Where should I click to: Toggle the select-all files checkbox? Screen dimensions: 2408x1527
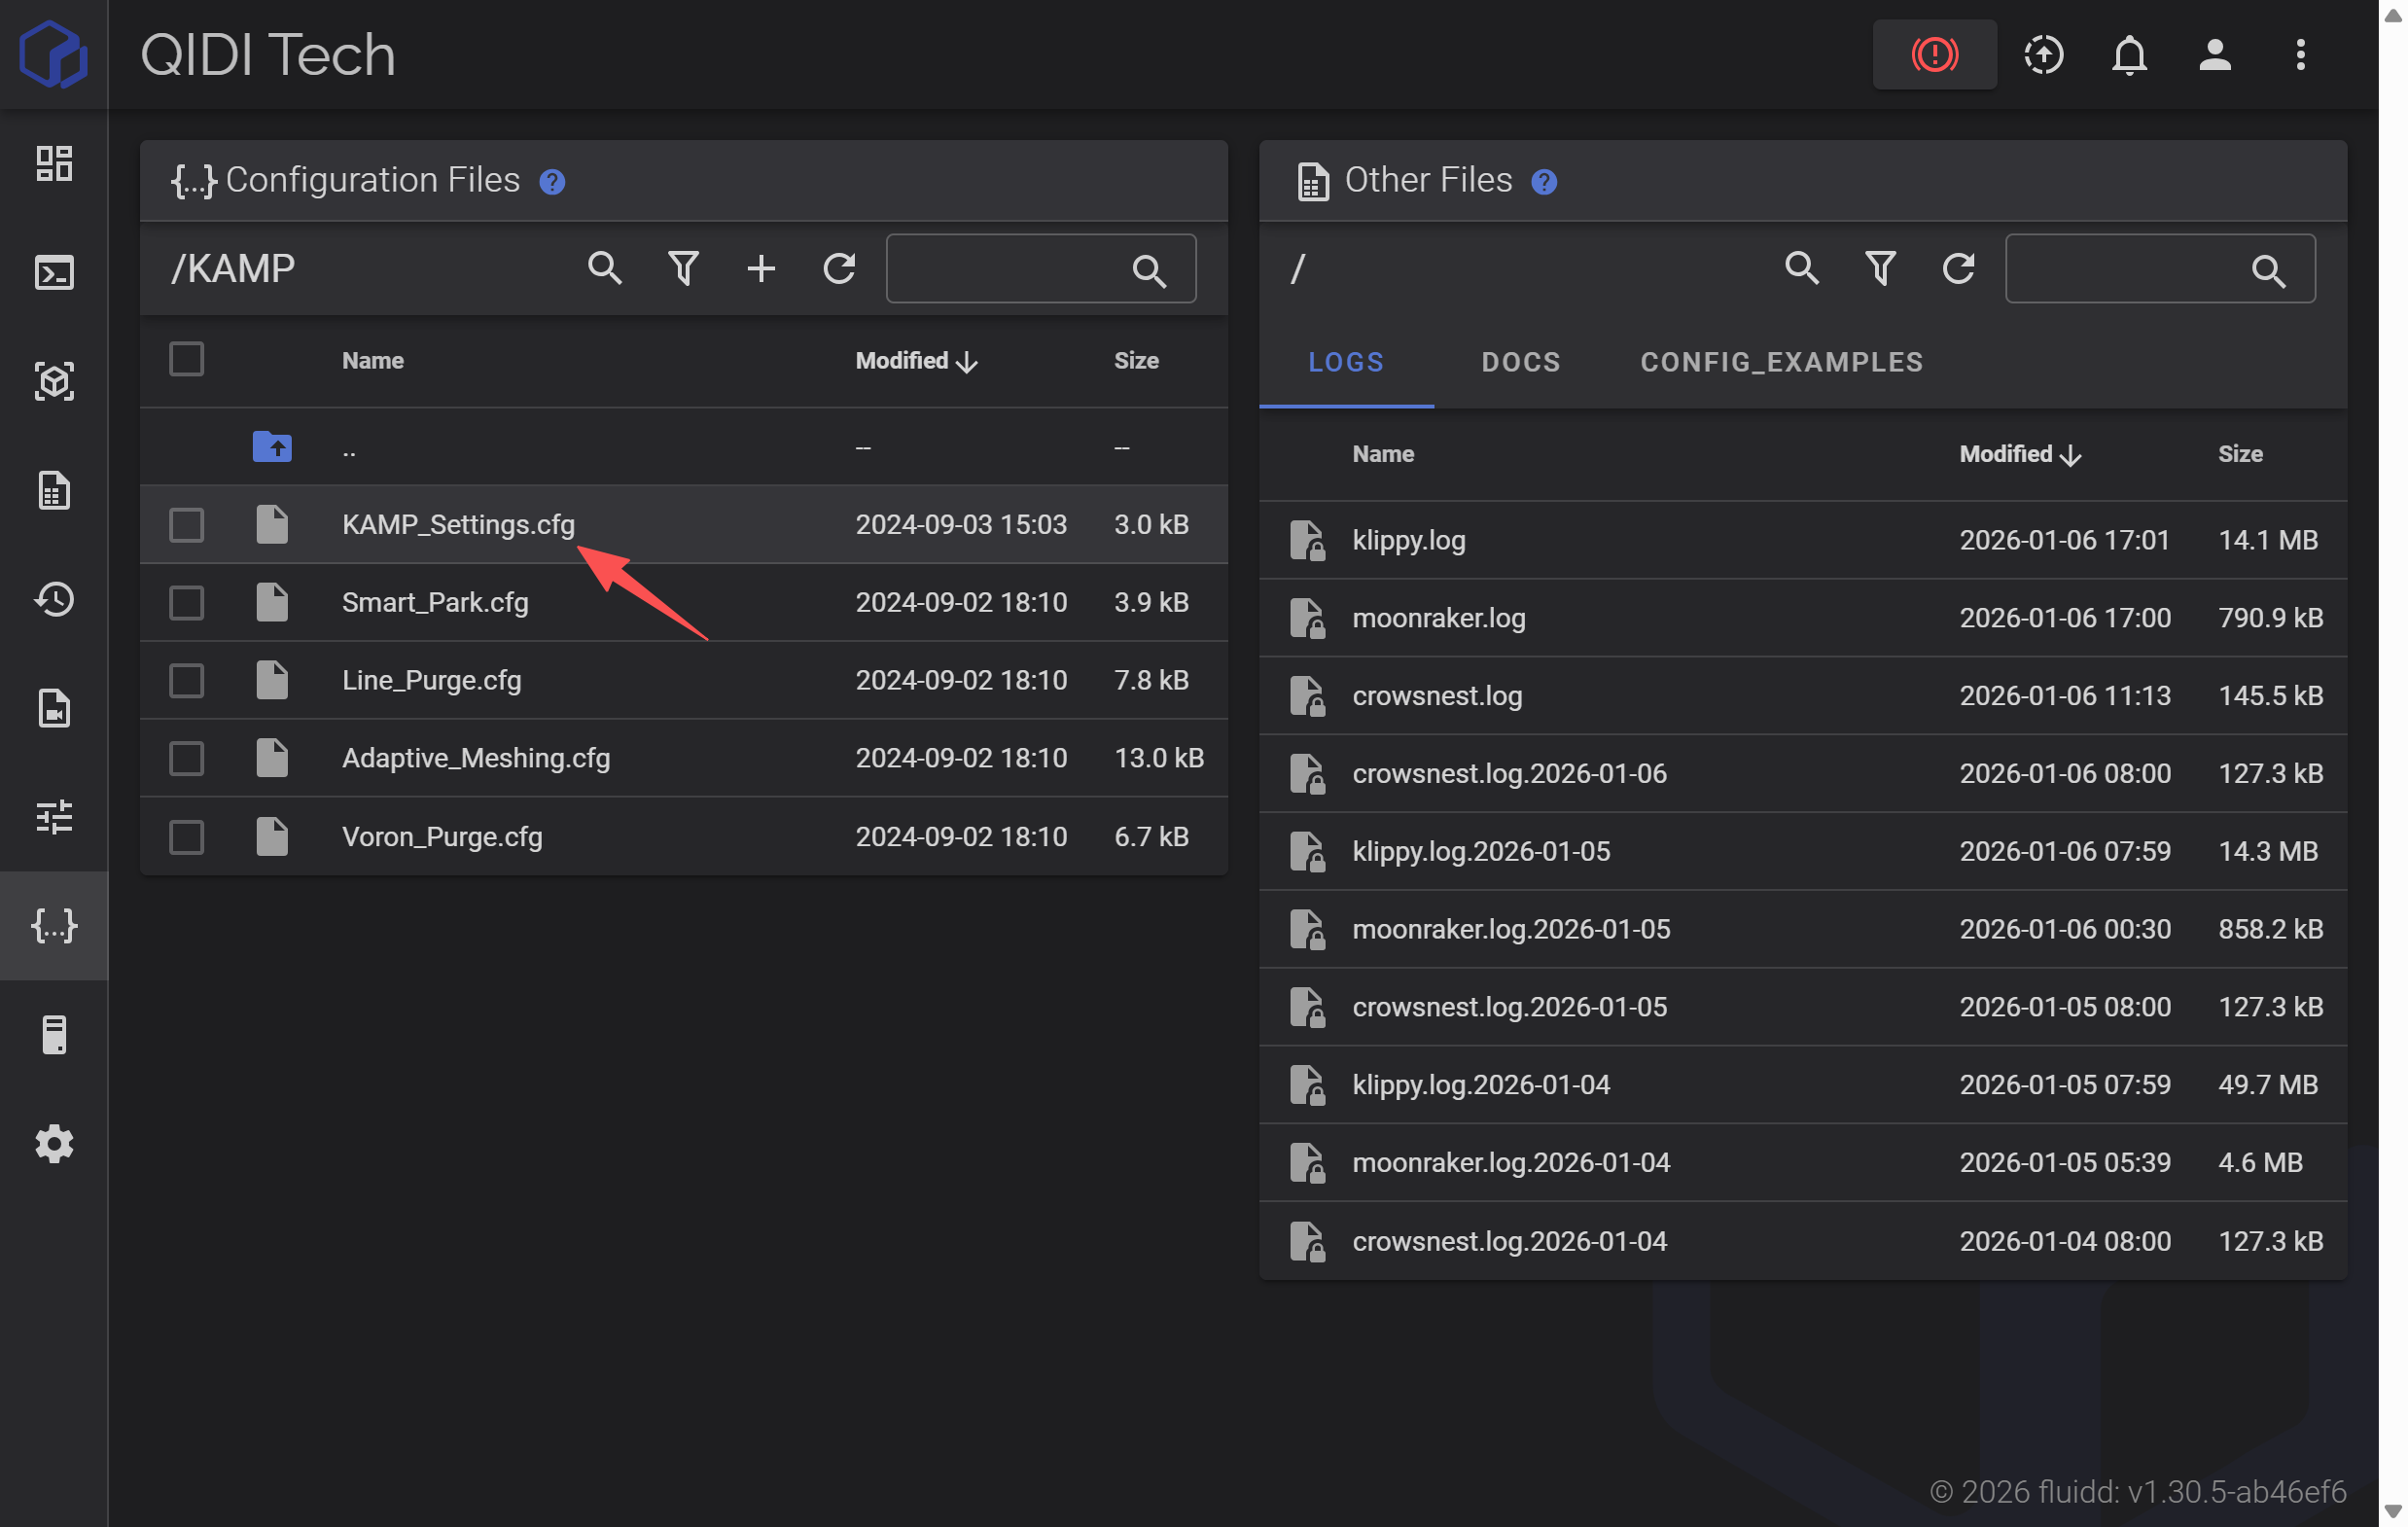(187, 359)
